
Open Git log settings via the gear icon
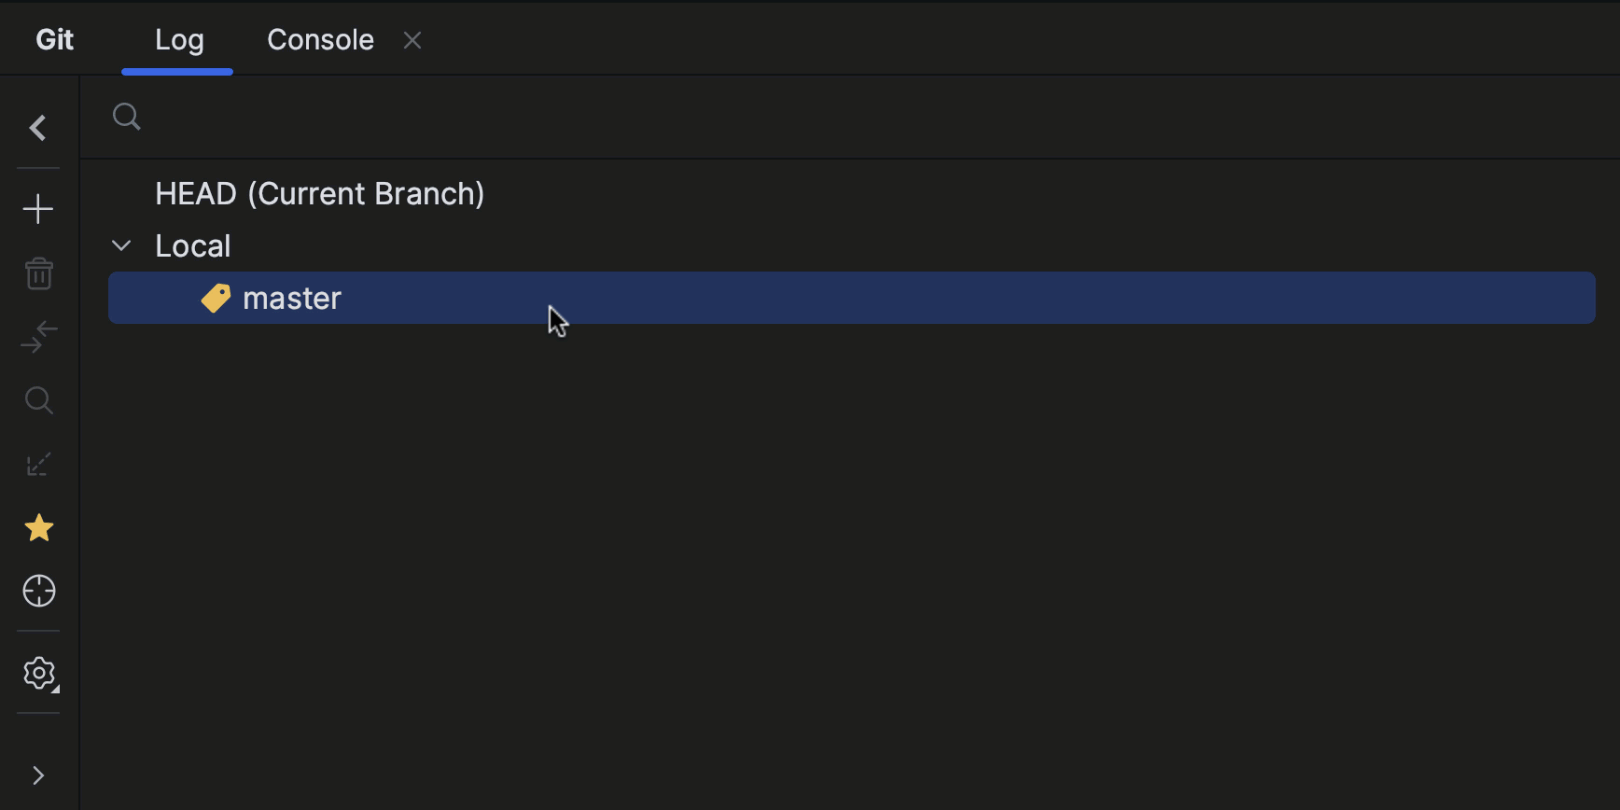(x=38, y=673)
